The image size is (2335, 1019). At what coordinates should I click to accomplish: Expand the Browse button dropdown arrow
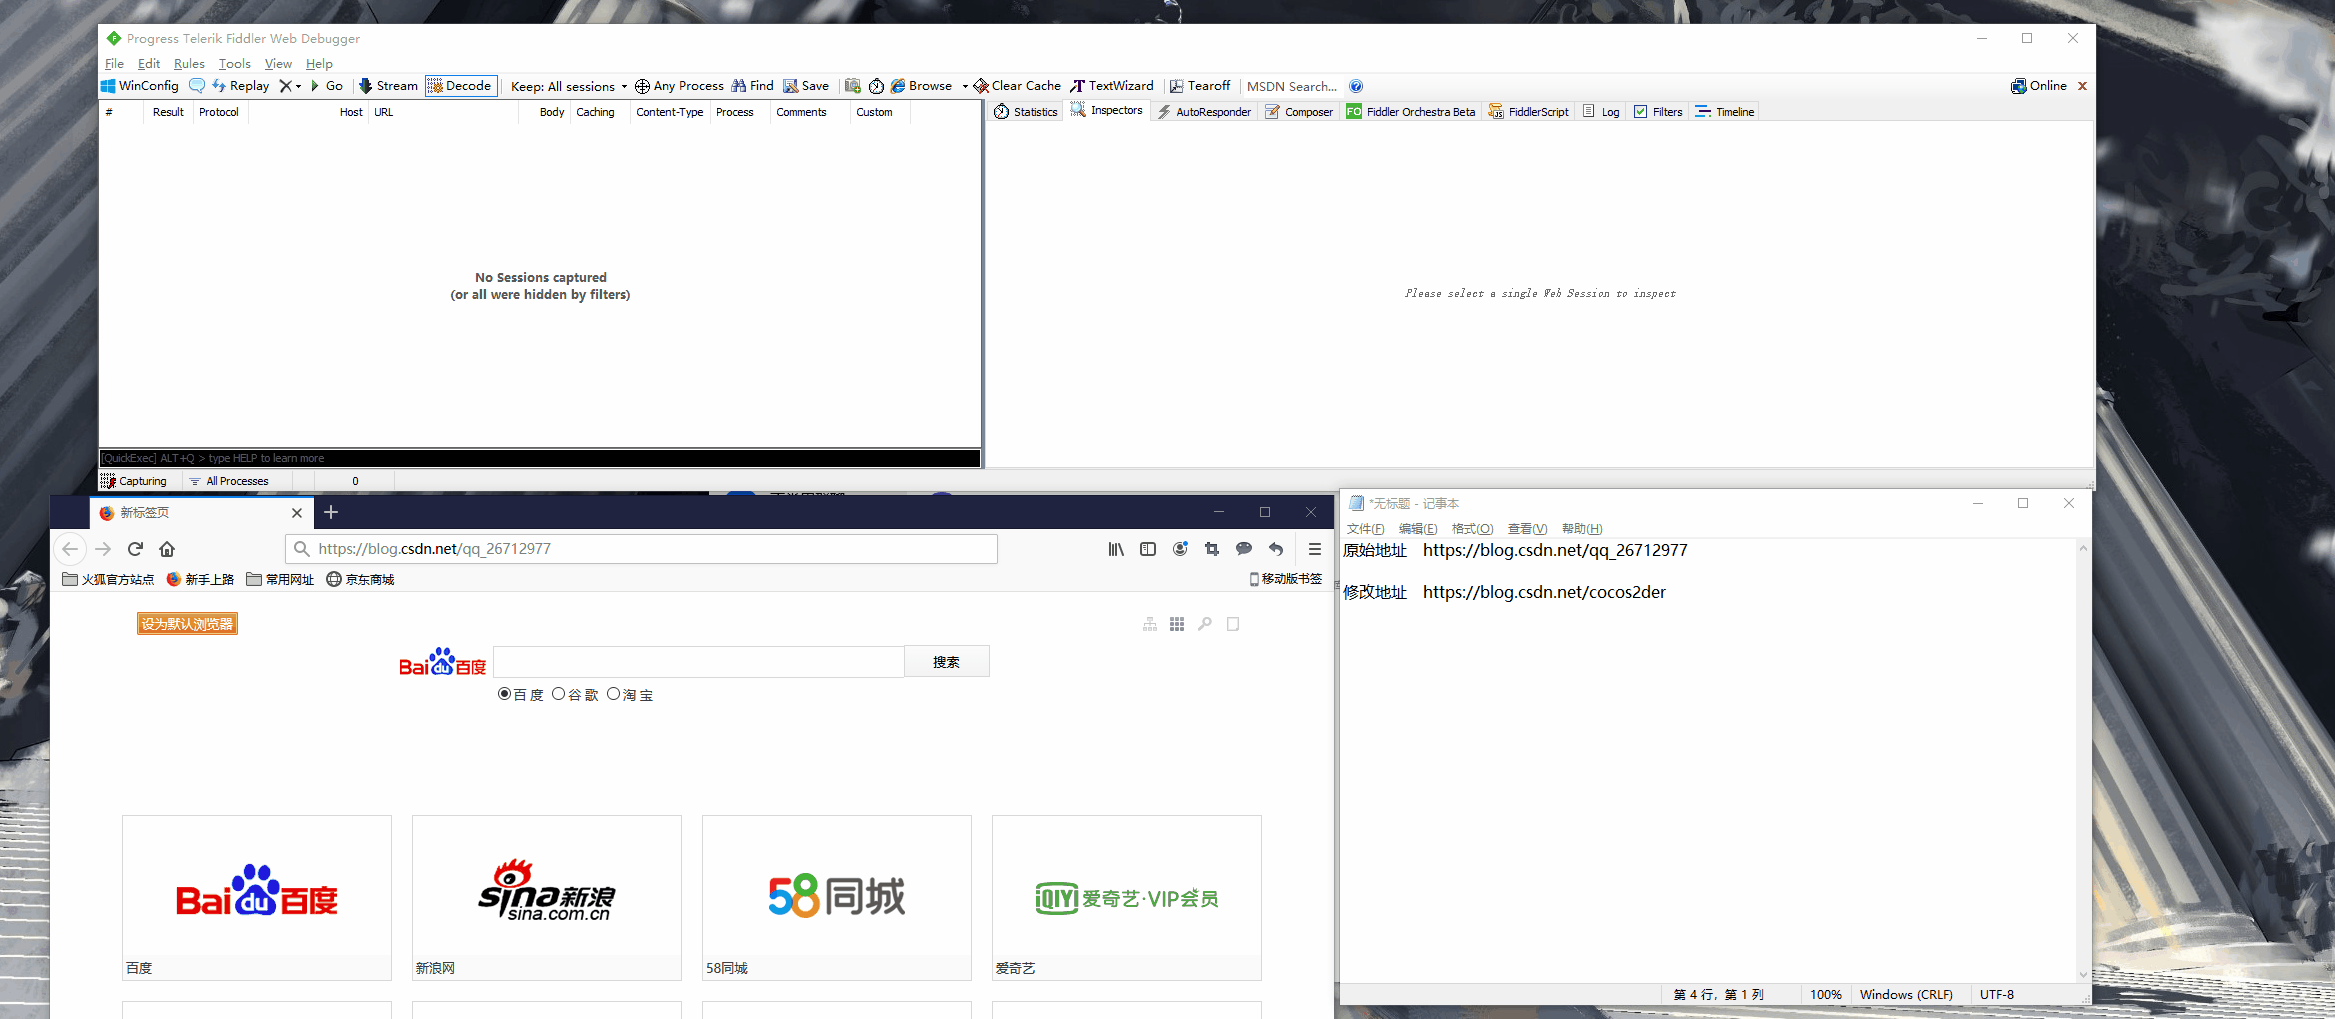(x=965, y=86)
